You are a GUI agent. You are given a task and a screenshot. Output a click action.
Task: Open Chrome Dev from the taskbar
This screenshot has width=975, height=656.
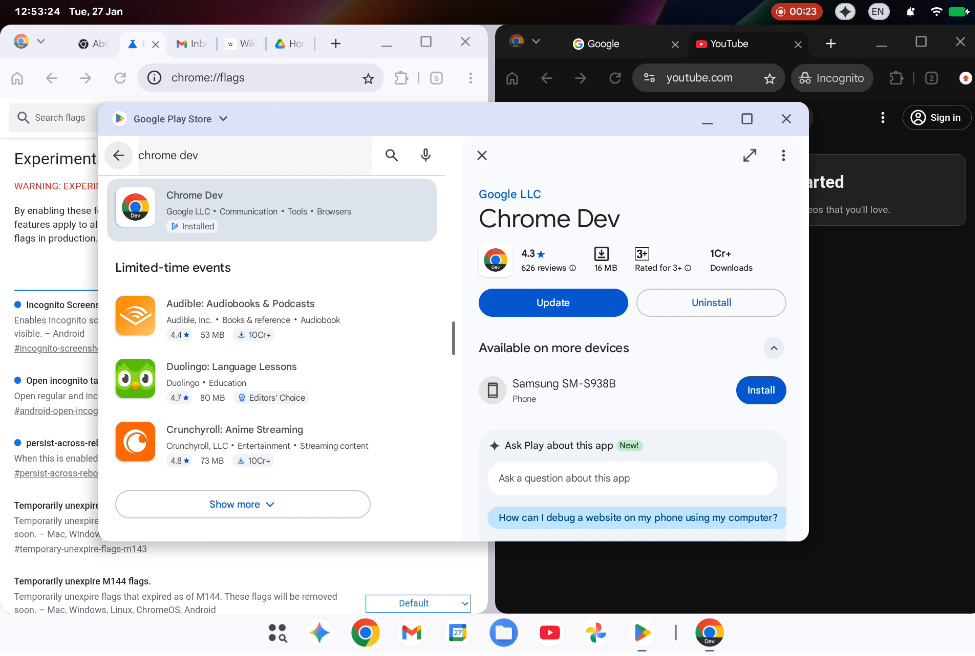click(709, 633)
